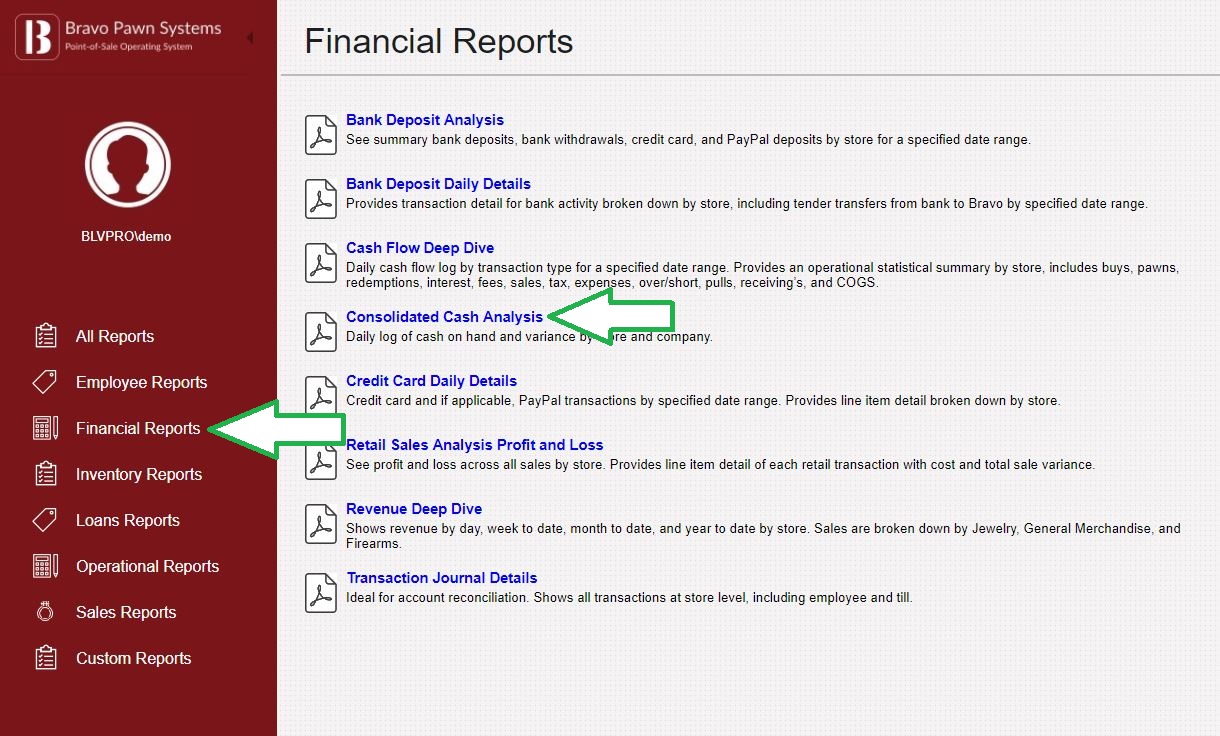Click the description starting 'Daily cash flow log'
This screenshot has width=1220, height=736.
(x=762, y=275)
